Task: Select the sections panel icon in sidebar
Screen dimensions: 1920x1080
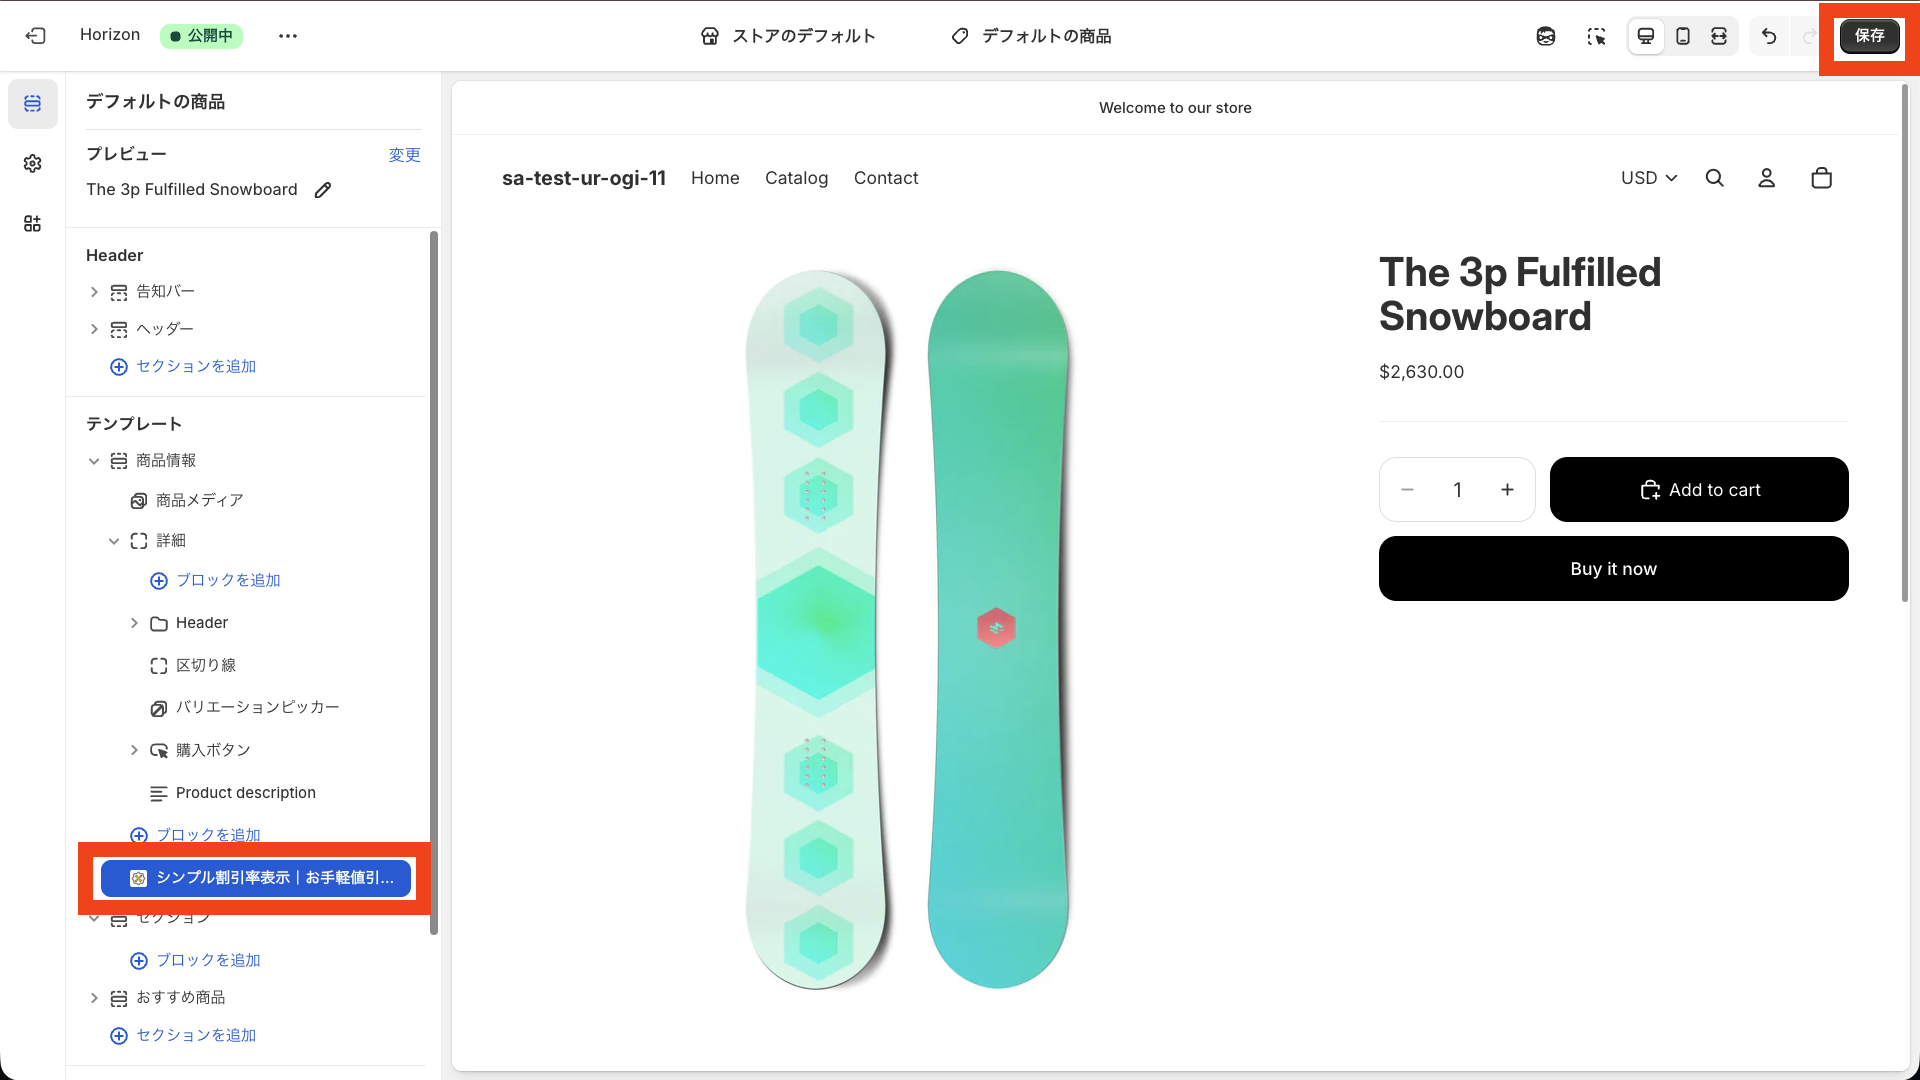Action: [x=32, y=104]
